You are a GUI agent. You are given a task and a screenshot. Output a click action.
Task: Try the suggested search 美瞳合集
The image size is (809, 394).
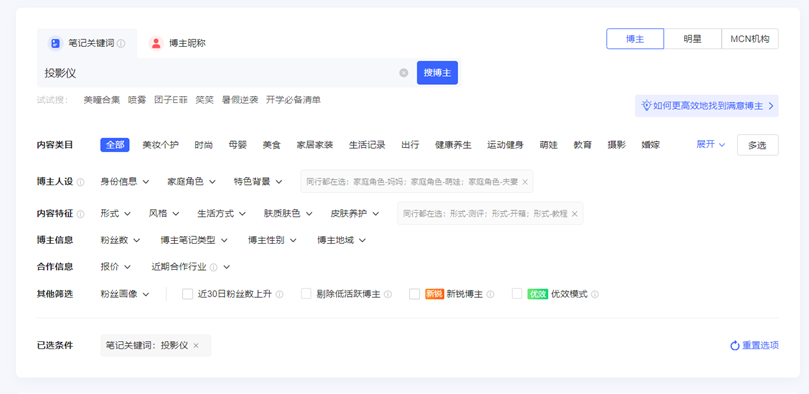click(x=102, y=100)
